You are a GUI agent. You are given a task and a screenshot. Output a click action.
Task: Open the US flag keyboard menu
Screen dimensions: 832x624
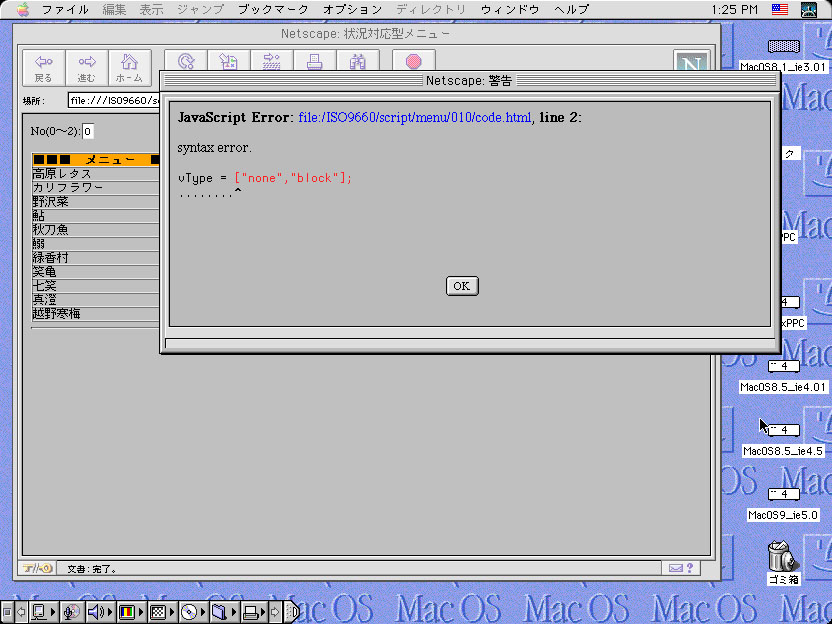tap(780, 10)
